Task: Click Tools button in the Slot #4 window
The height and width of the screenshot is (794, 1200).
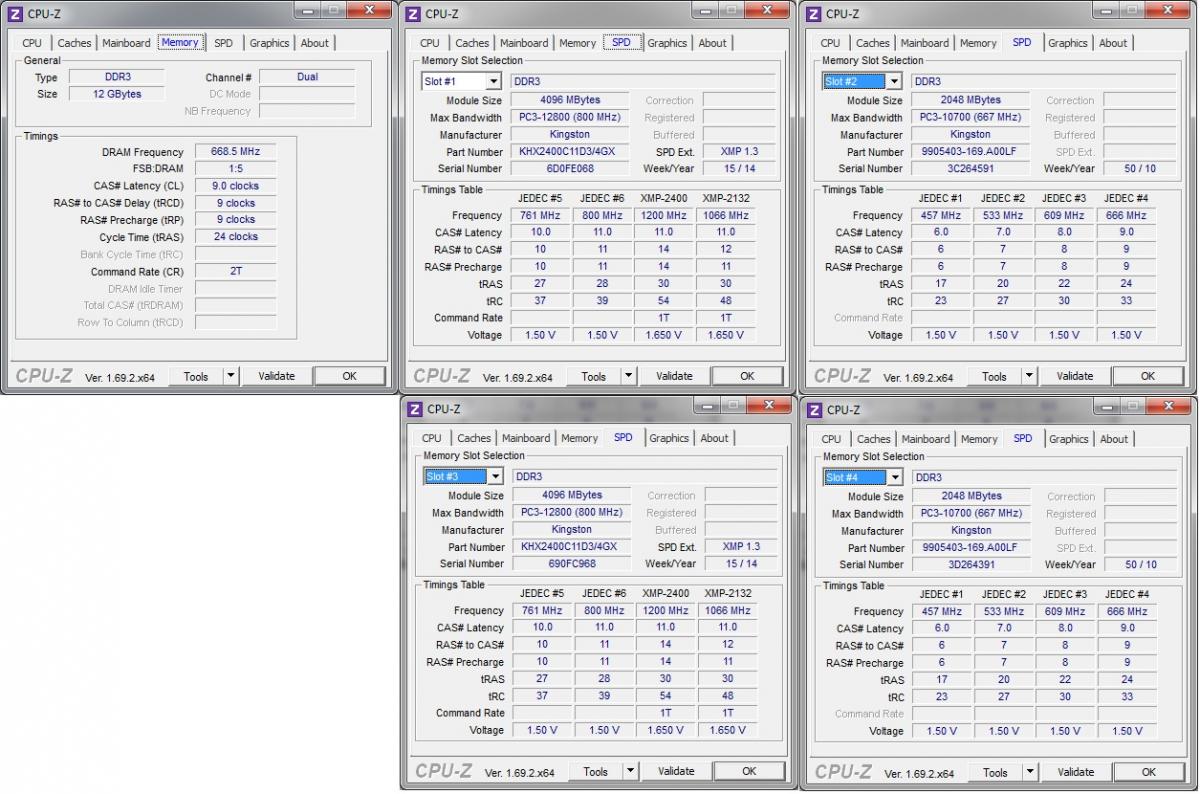Action: 995,772
